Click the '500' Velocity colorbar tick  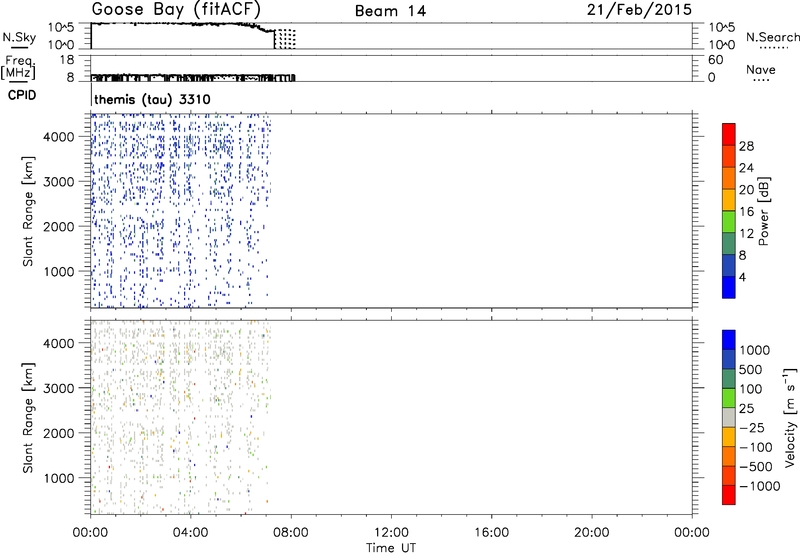point(751,370)
